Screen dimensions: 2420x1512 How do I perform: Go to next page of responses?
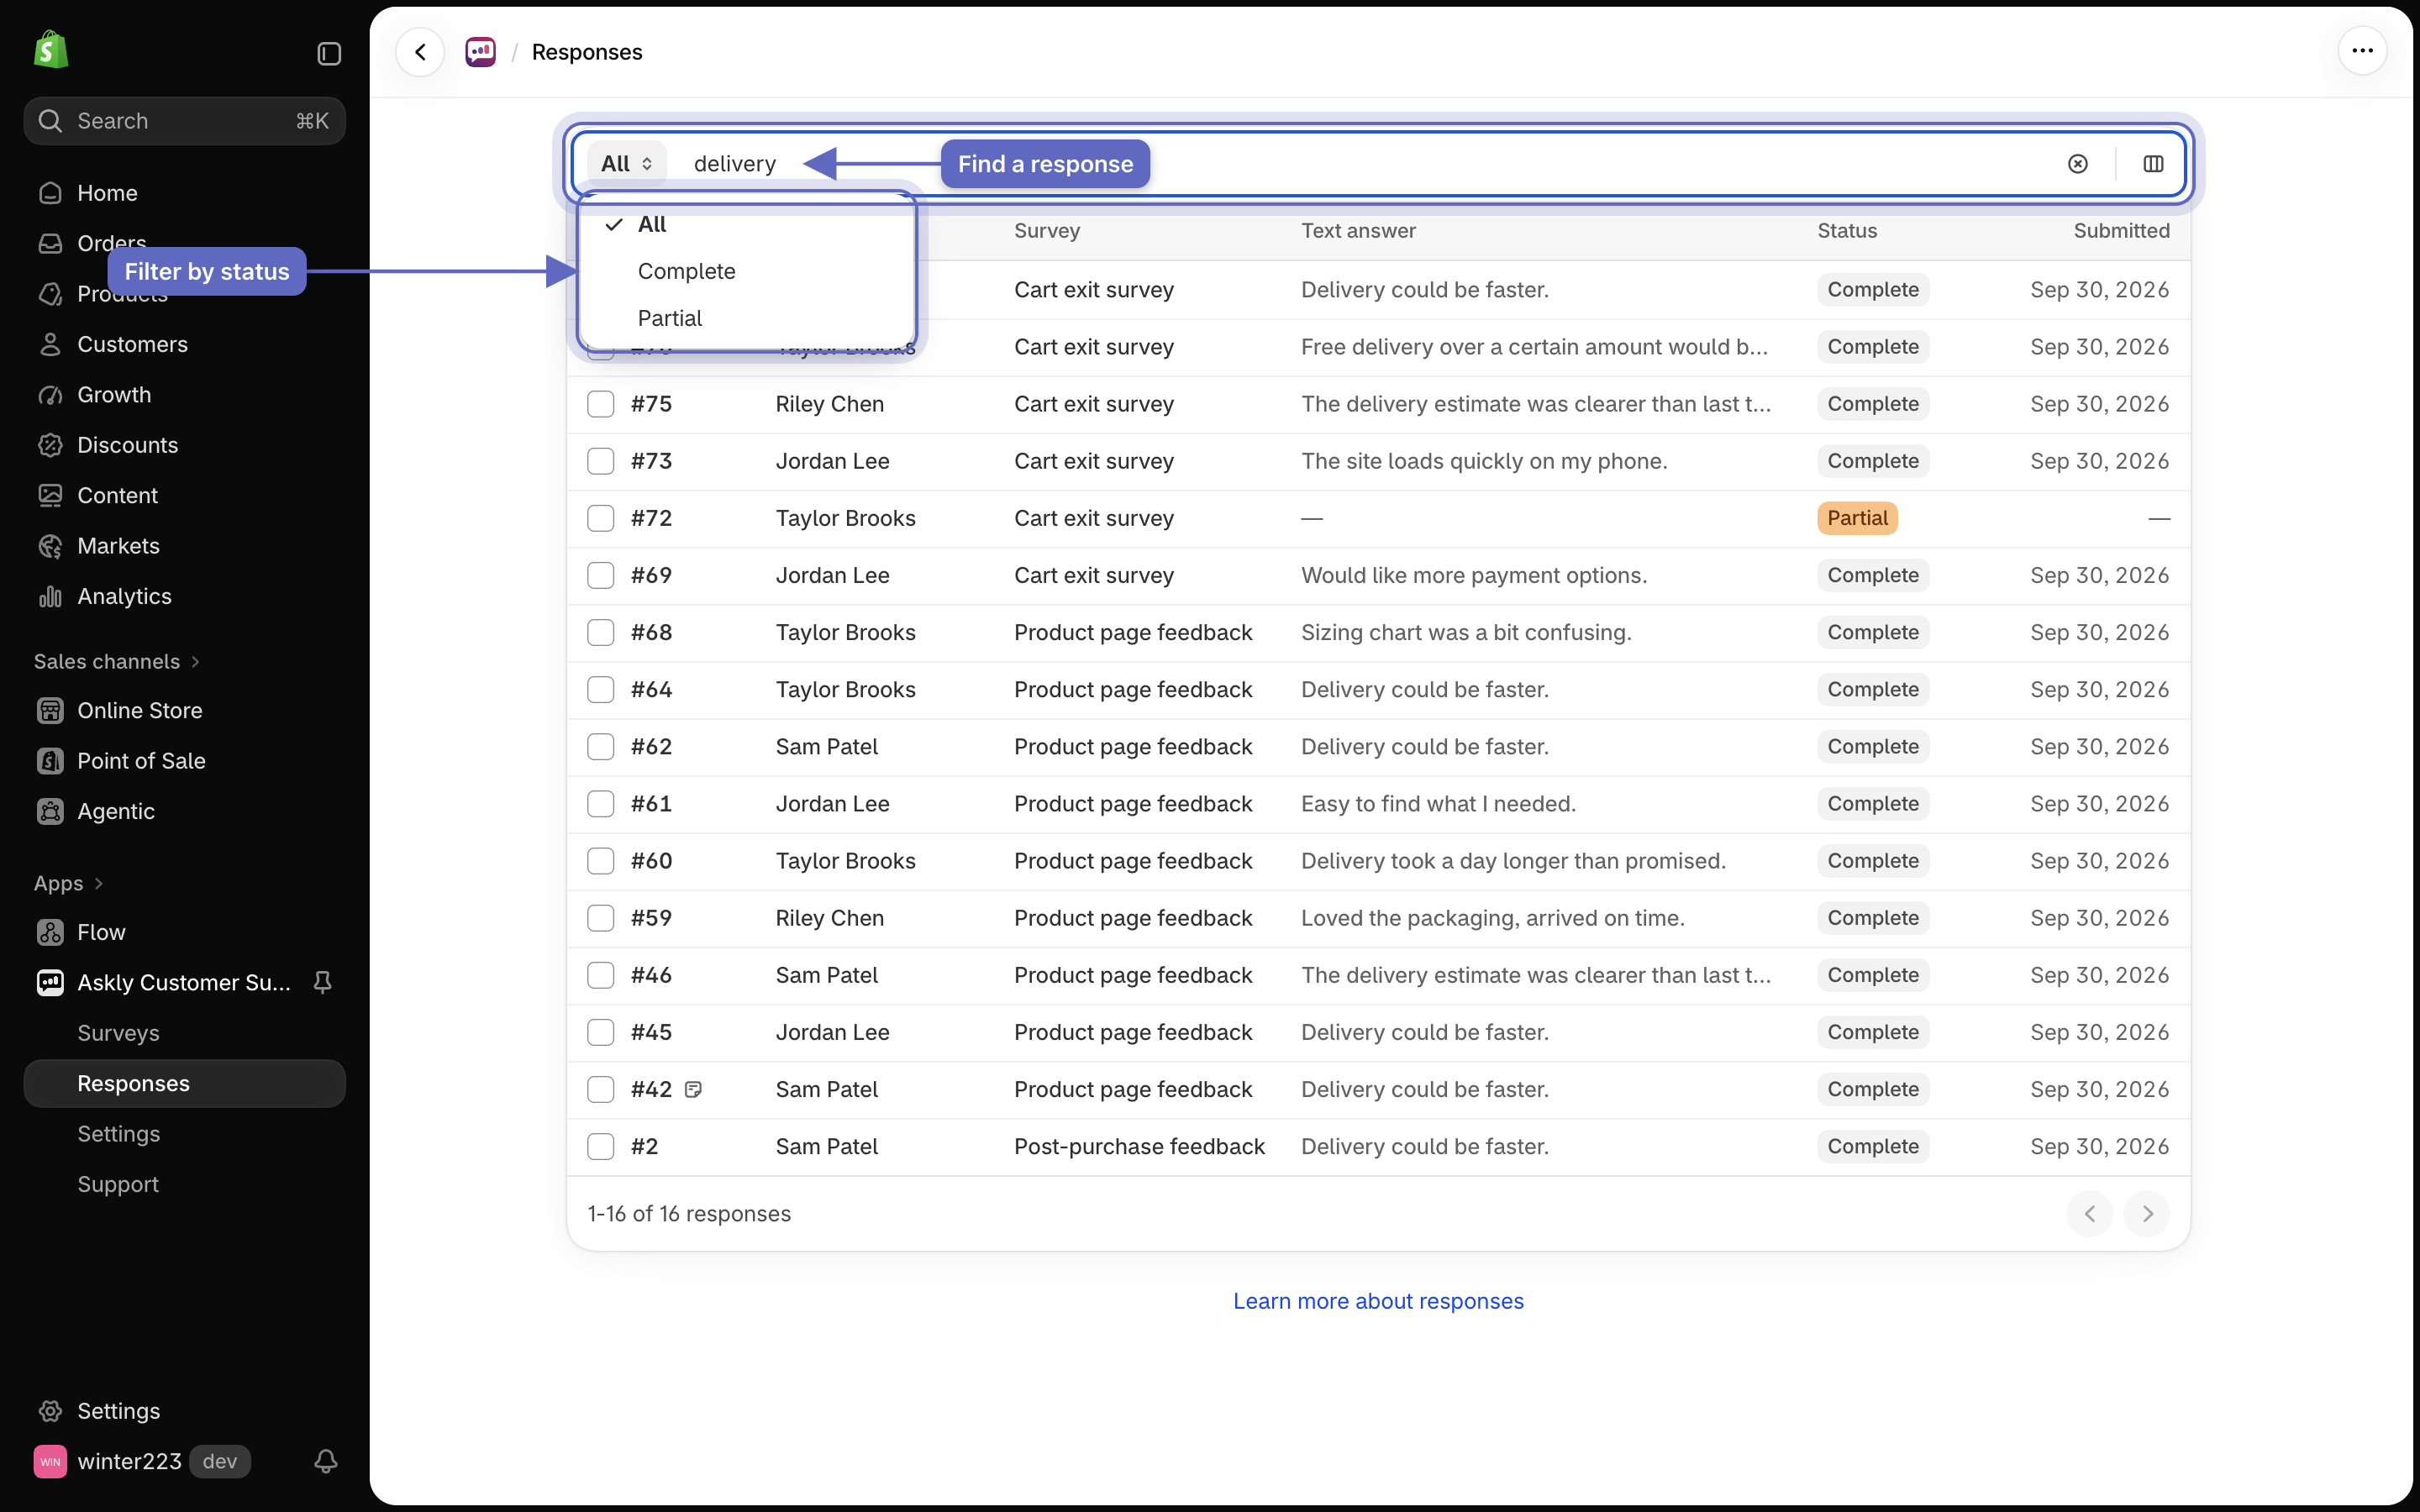(x=2147, y=1214)
